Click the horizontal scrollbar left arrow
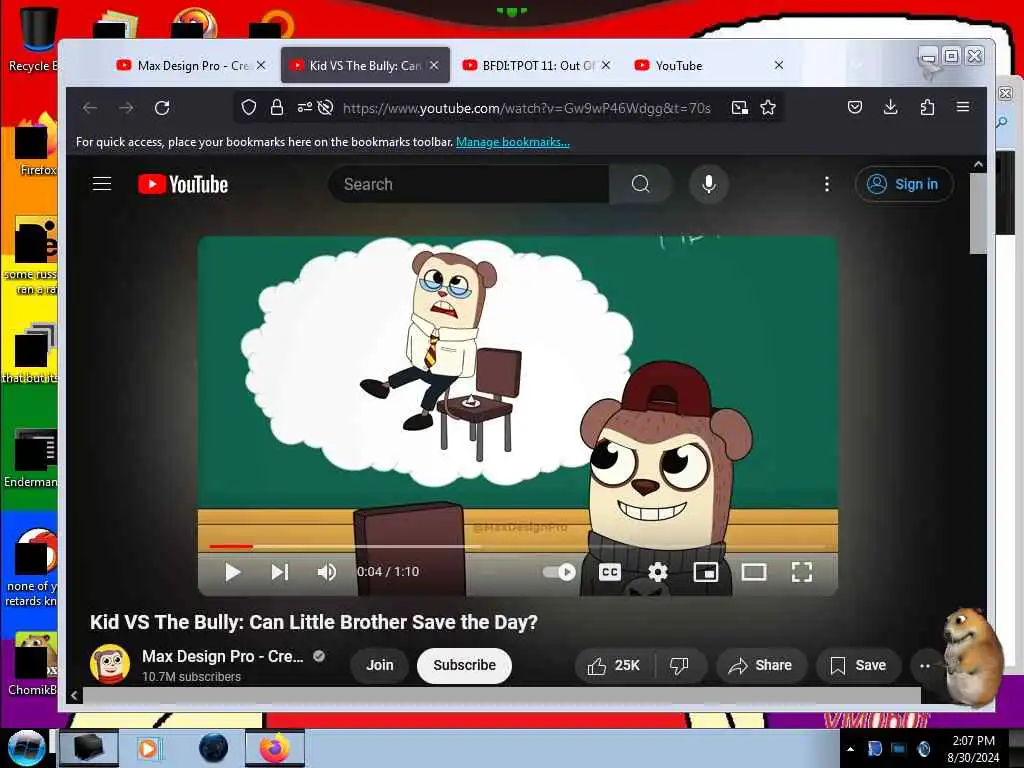Screen dimensions: 1024x768 click(74, 696)
